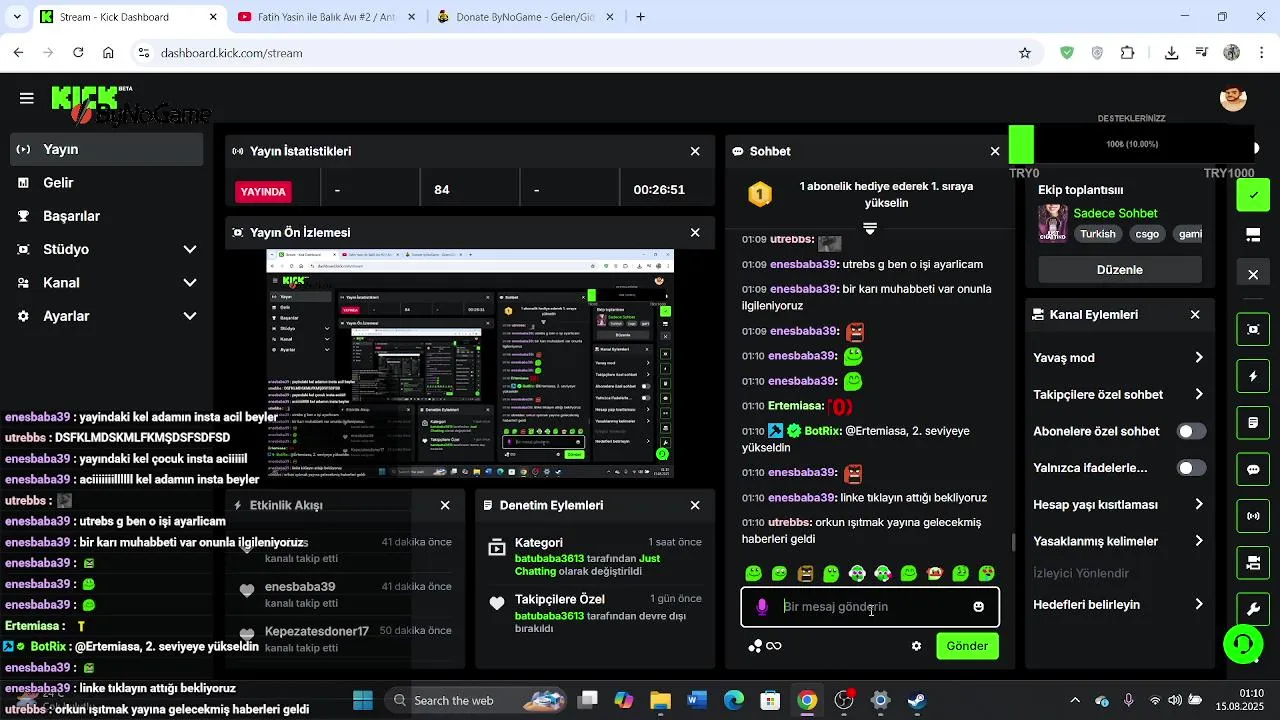Close the Etkinlik Akışı panel
Viewport: 1280px width, 720px height.
click(x=445, y=505)
